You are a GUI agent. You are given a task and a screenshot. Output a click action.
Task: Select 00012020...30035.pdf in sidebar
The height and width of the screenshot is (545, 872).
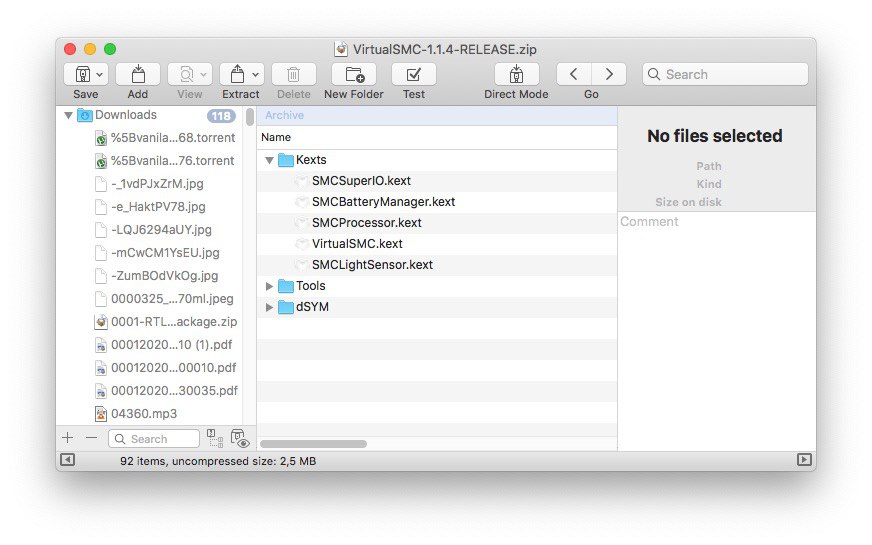[166, 391]
